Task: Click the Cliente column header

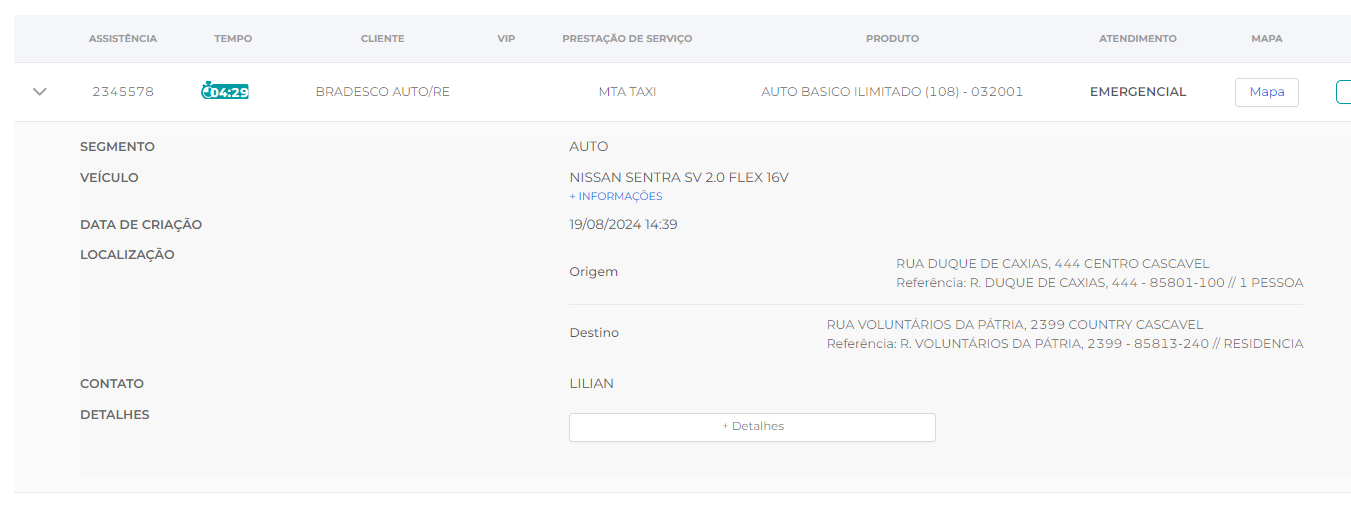Action: point(382,39)
